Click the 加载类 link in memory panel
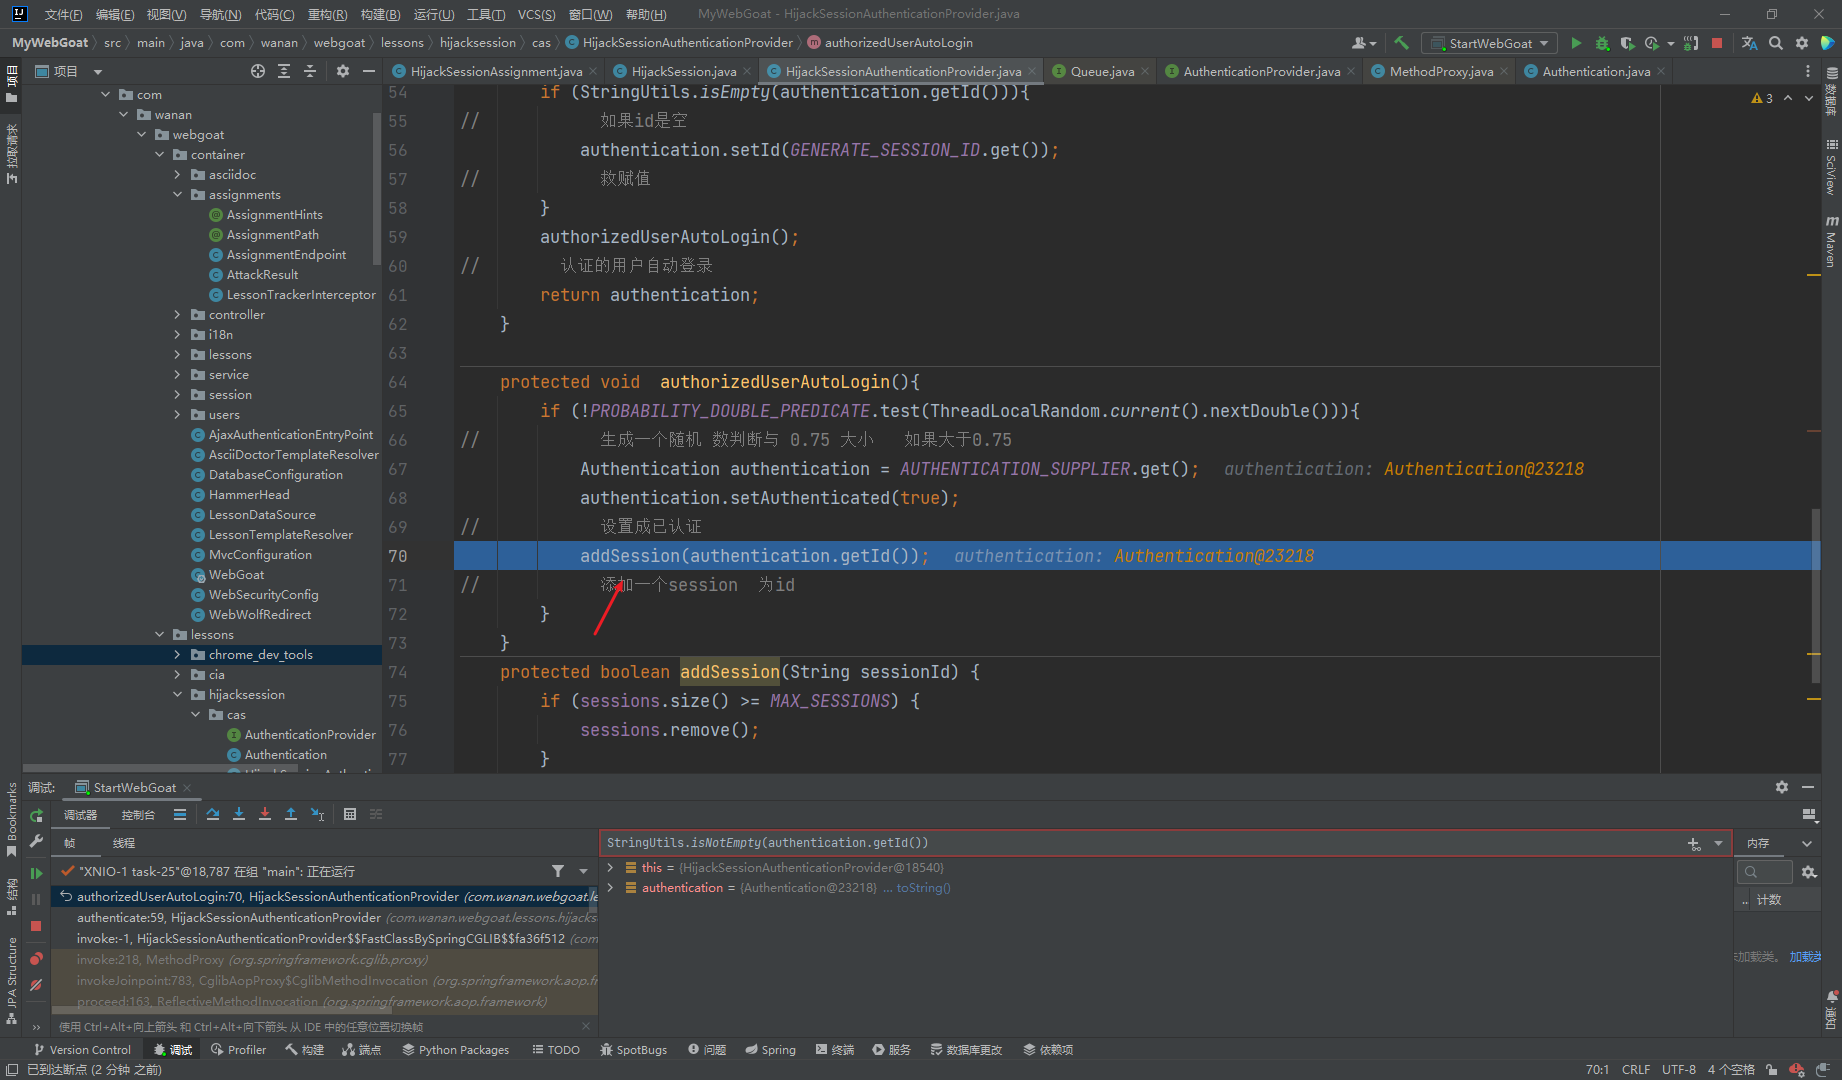This screenshot has width=1842, height=1080. pyautogui.click(x=1804, y=957)
